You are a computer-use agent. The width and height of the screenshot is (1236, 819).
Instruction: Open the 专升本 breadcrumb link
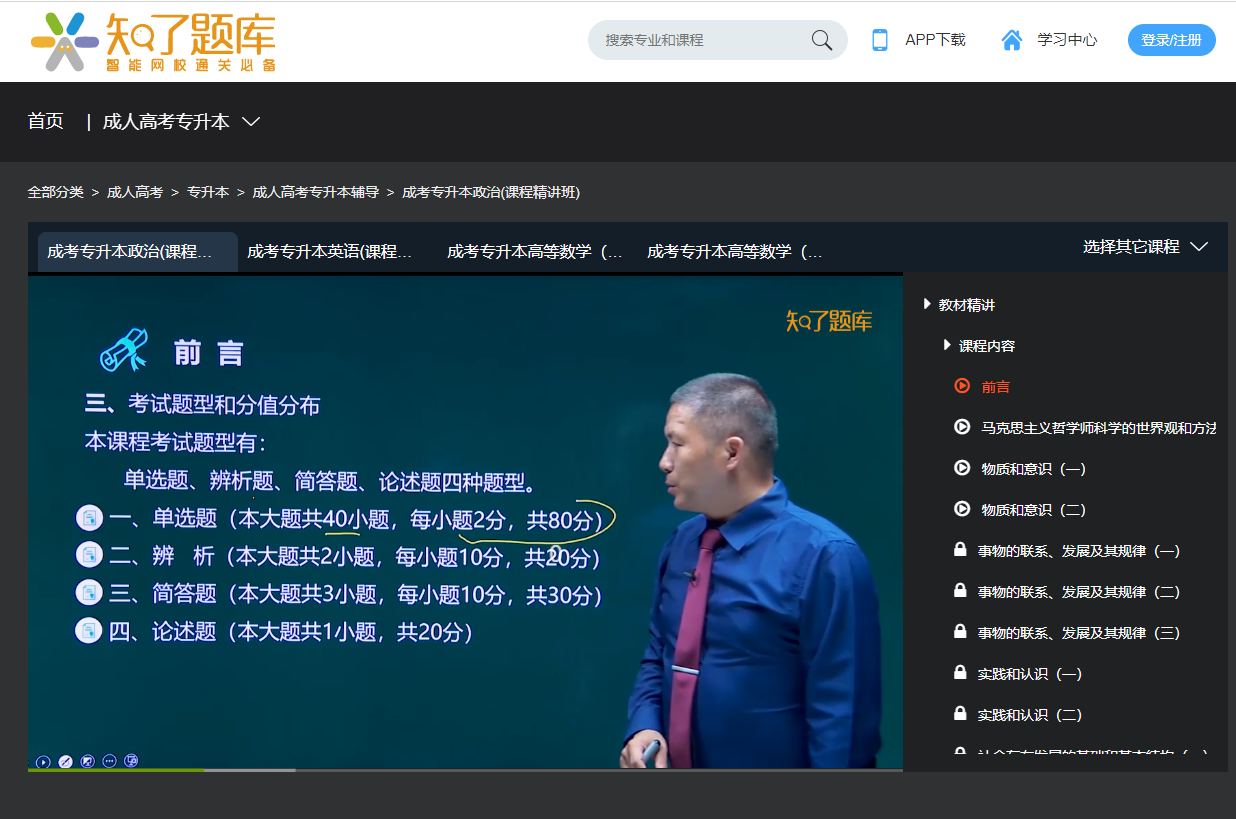tap(208, 193)
